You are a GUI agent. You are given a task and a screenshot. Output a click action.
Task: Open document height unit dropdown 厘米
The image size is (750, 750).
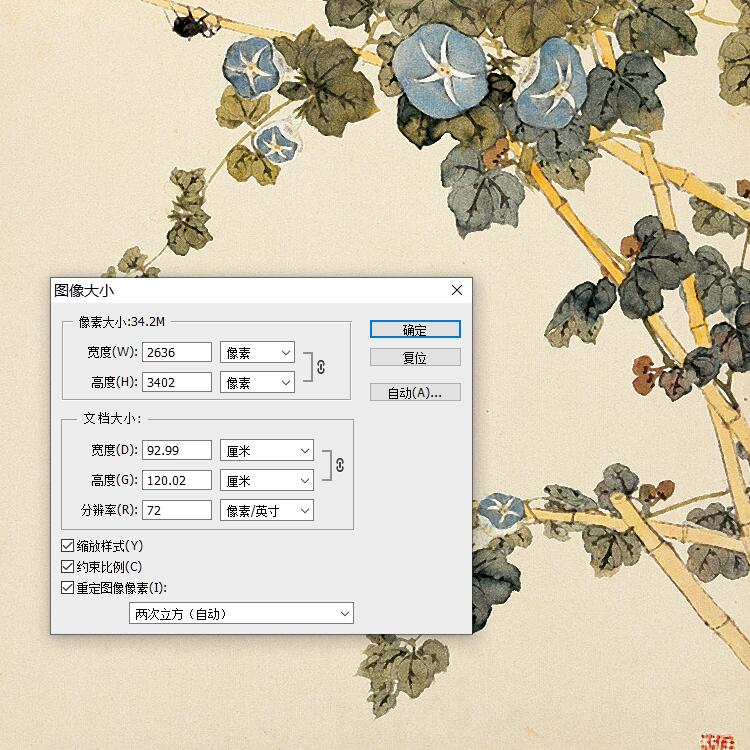pyautogui.click(x=267, y=480)
